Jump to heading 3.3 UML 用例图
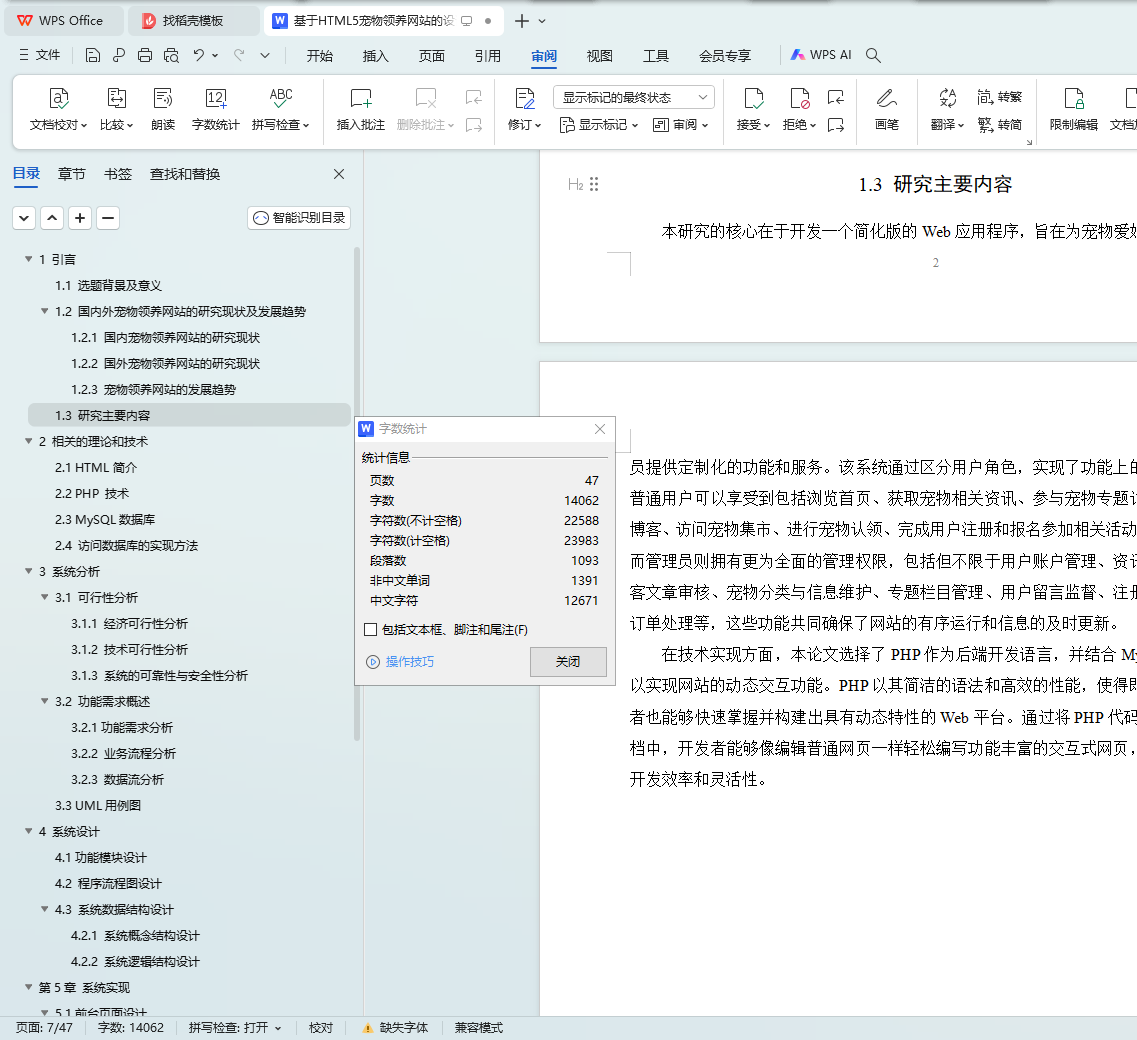 [98, 805]
